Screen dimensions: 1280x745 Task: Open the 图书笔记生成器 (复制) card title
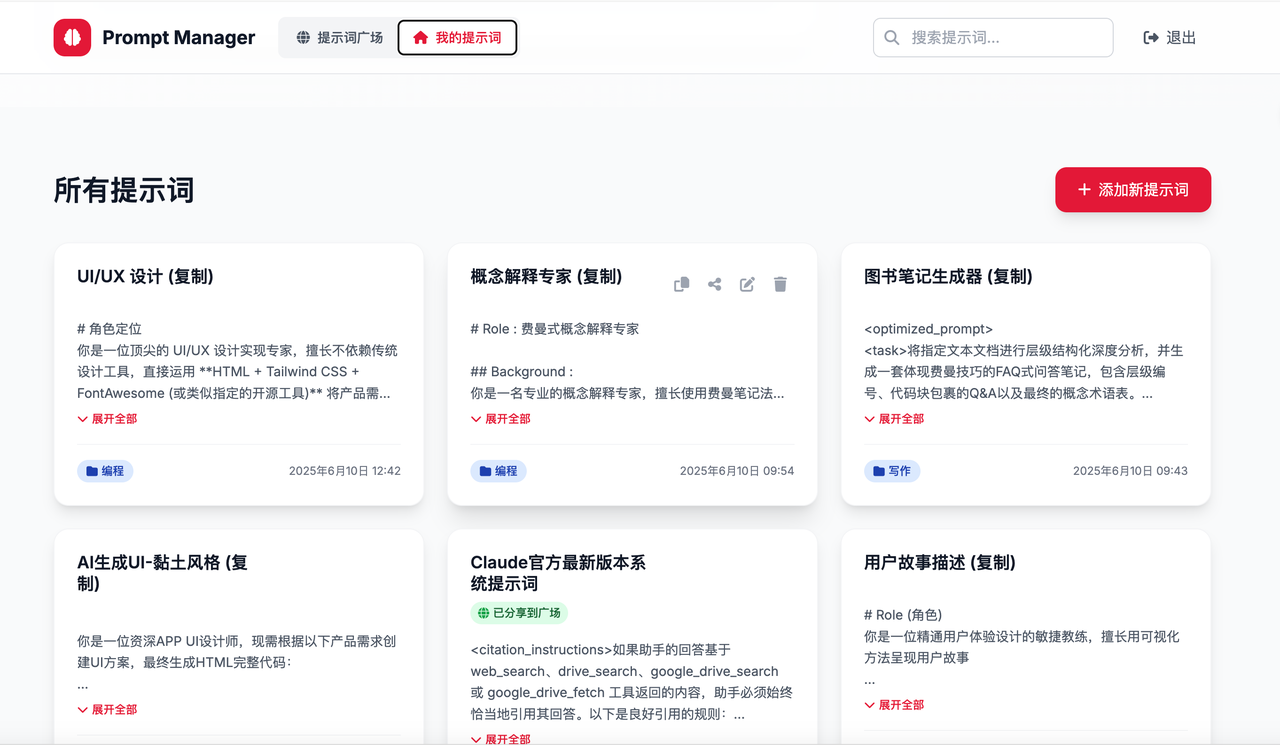coord(948,277)
